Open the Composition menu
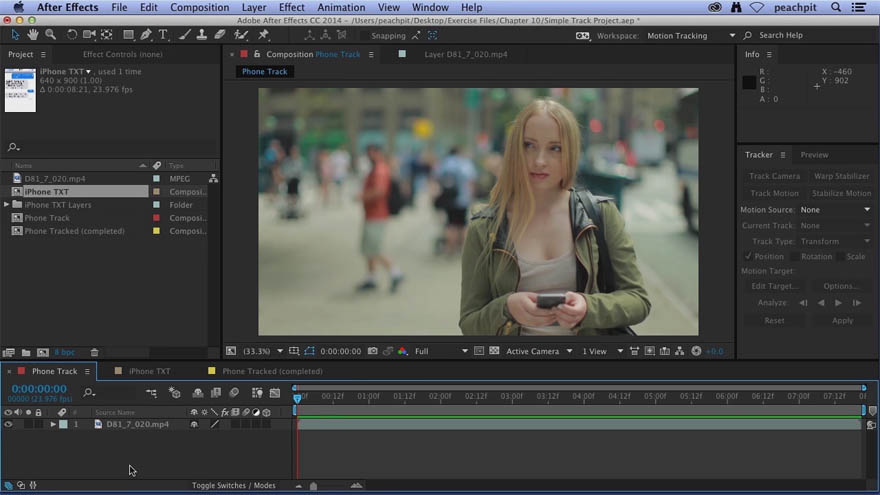Screen dimensions: 880x495 199,7
